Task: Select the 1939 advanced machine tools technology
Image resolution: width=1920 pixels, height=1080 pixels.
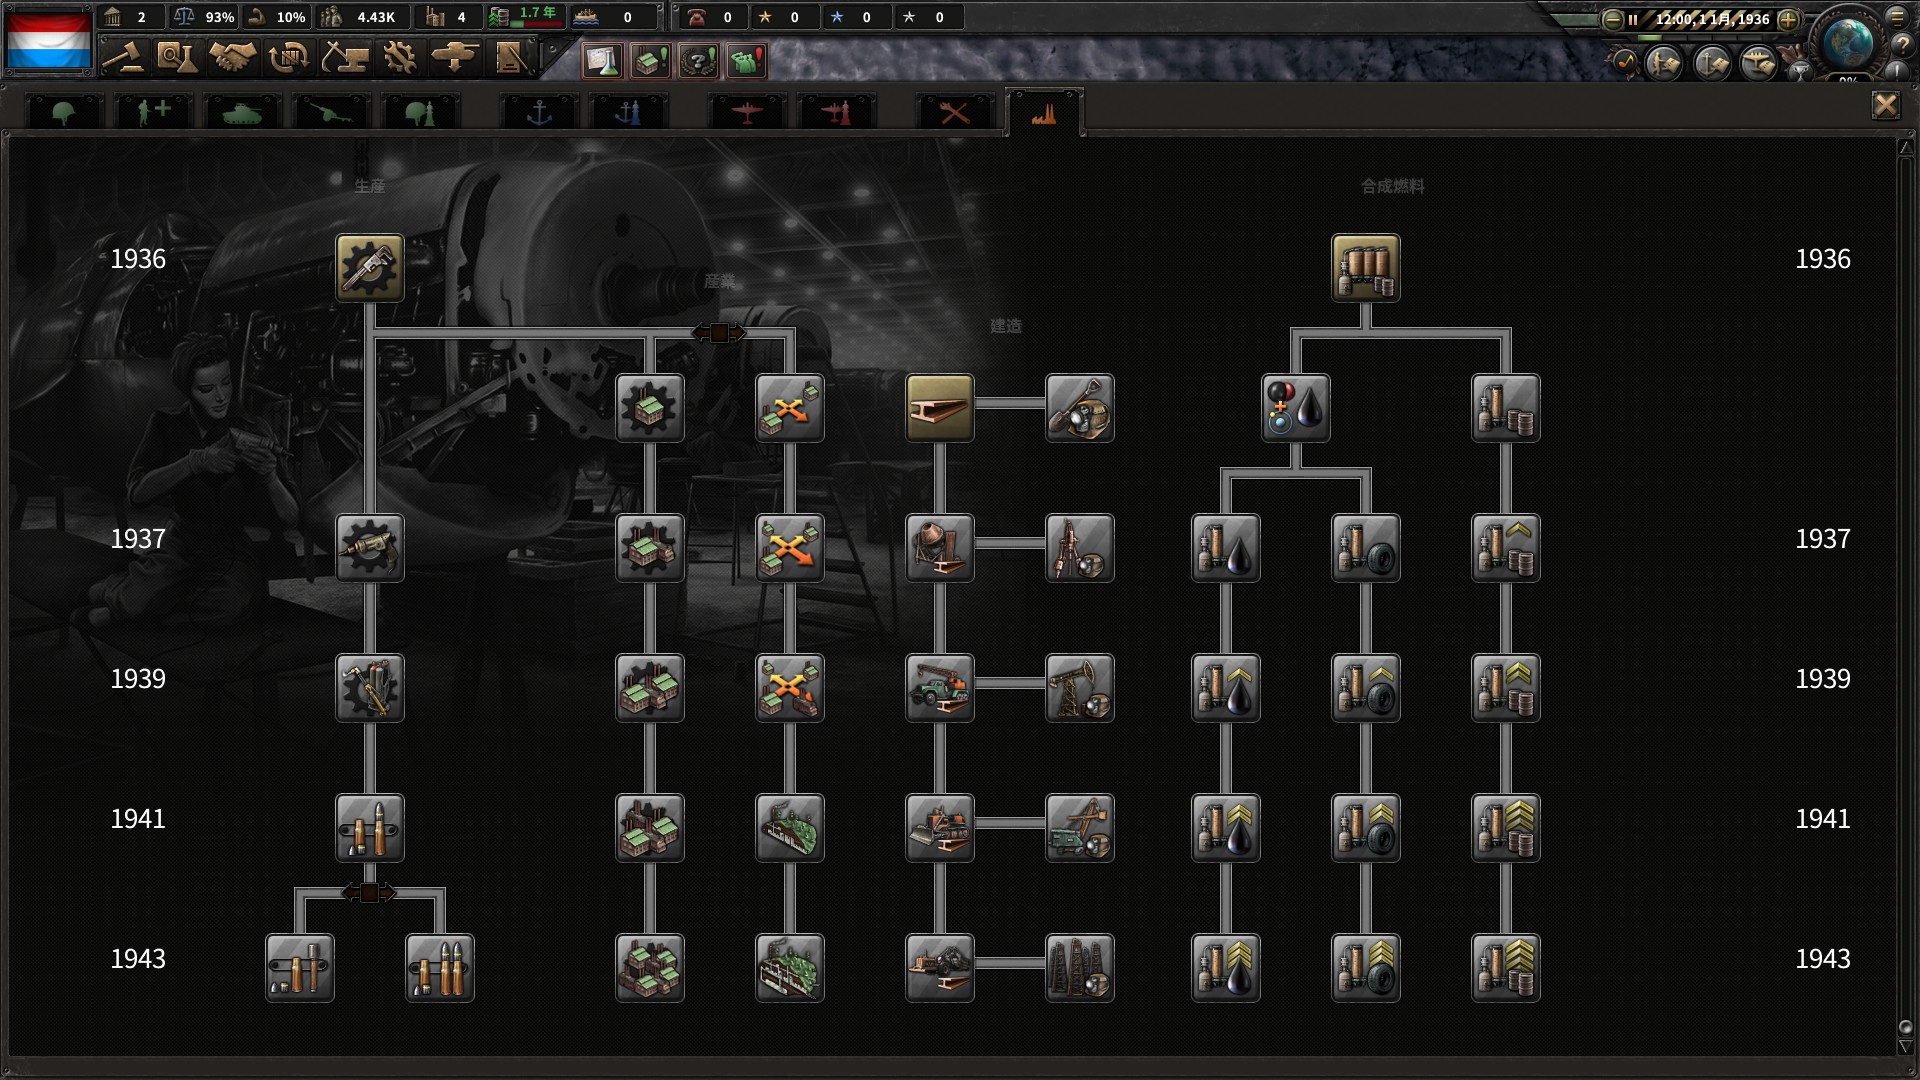Action: [x=370, y=688]
